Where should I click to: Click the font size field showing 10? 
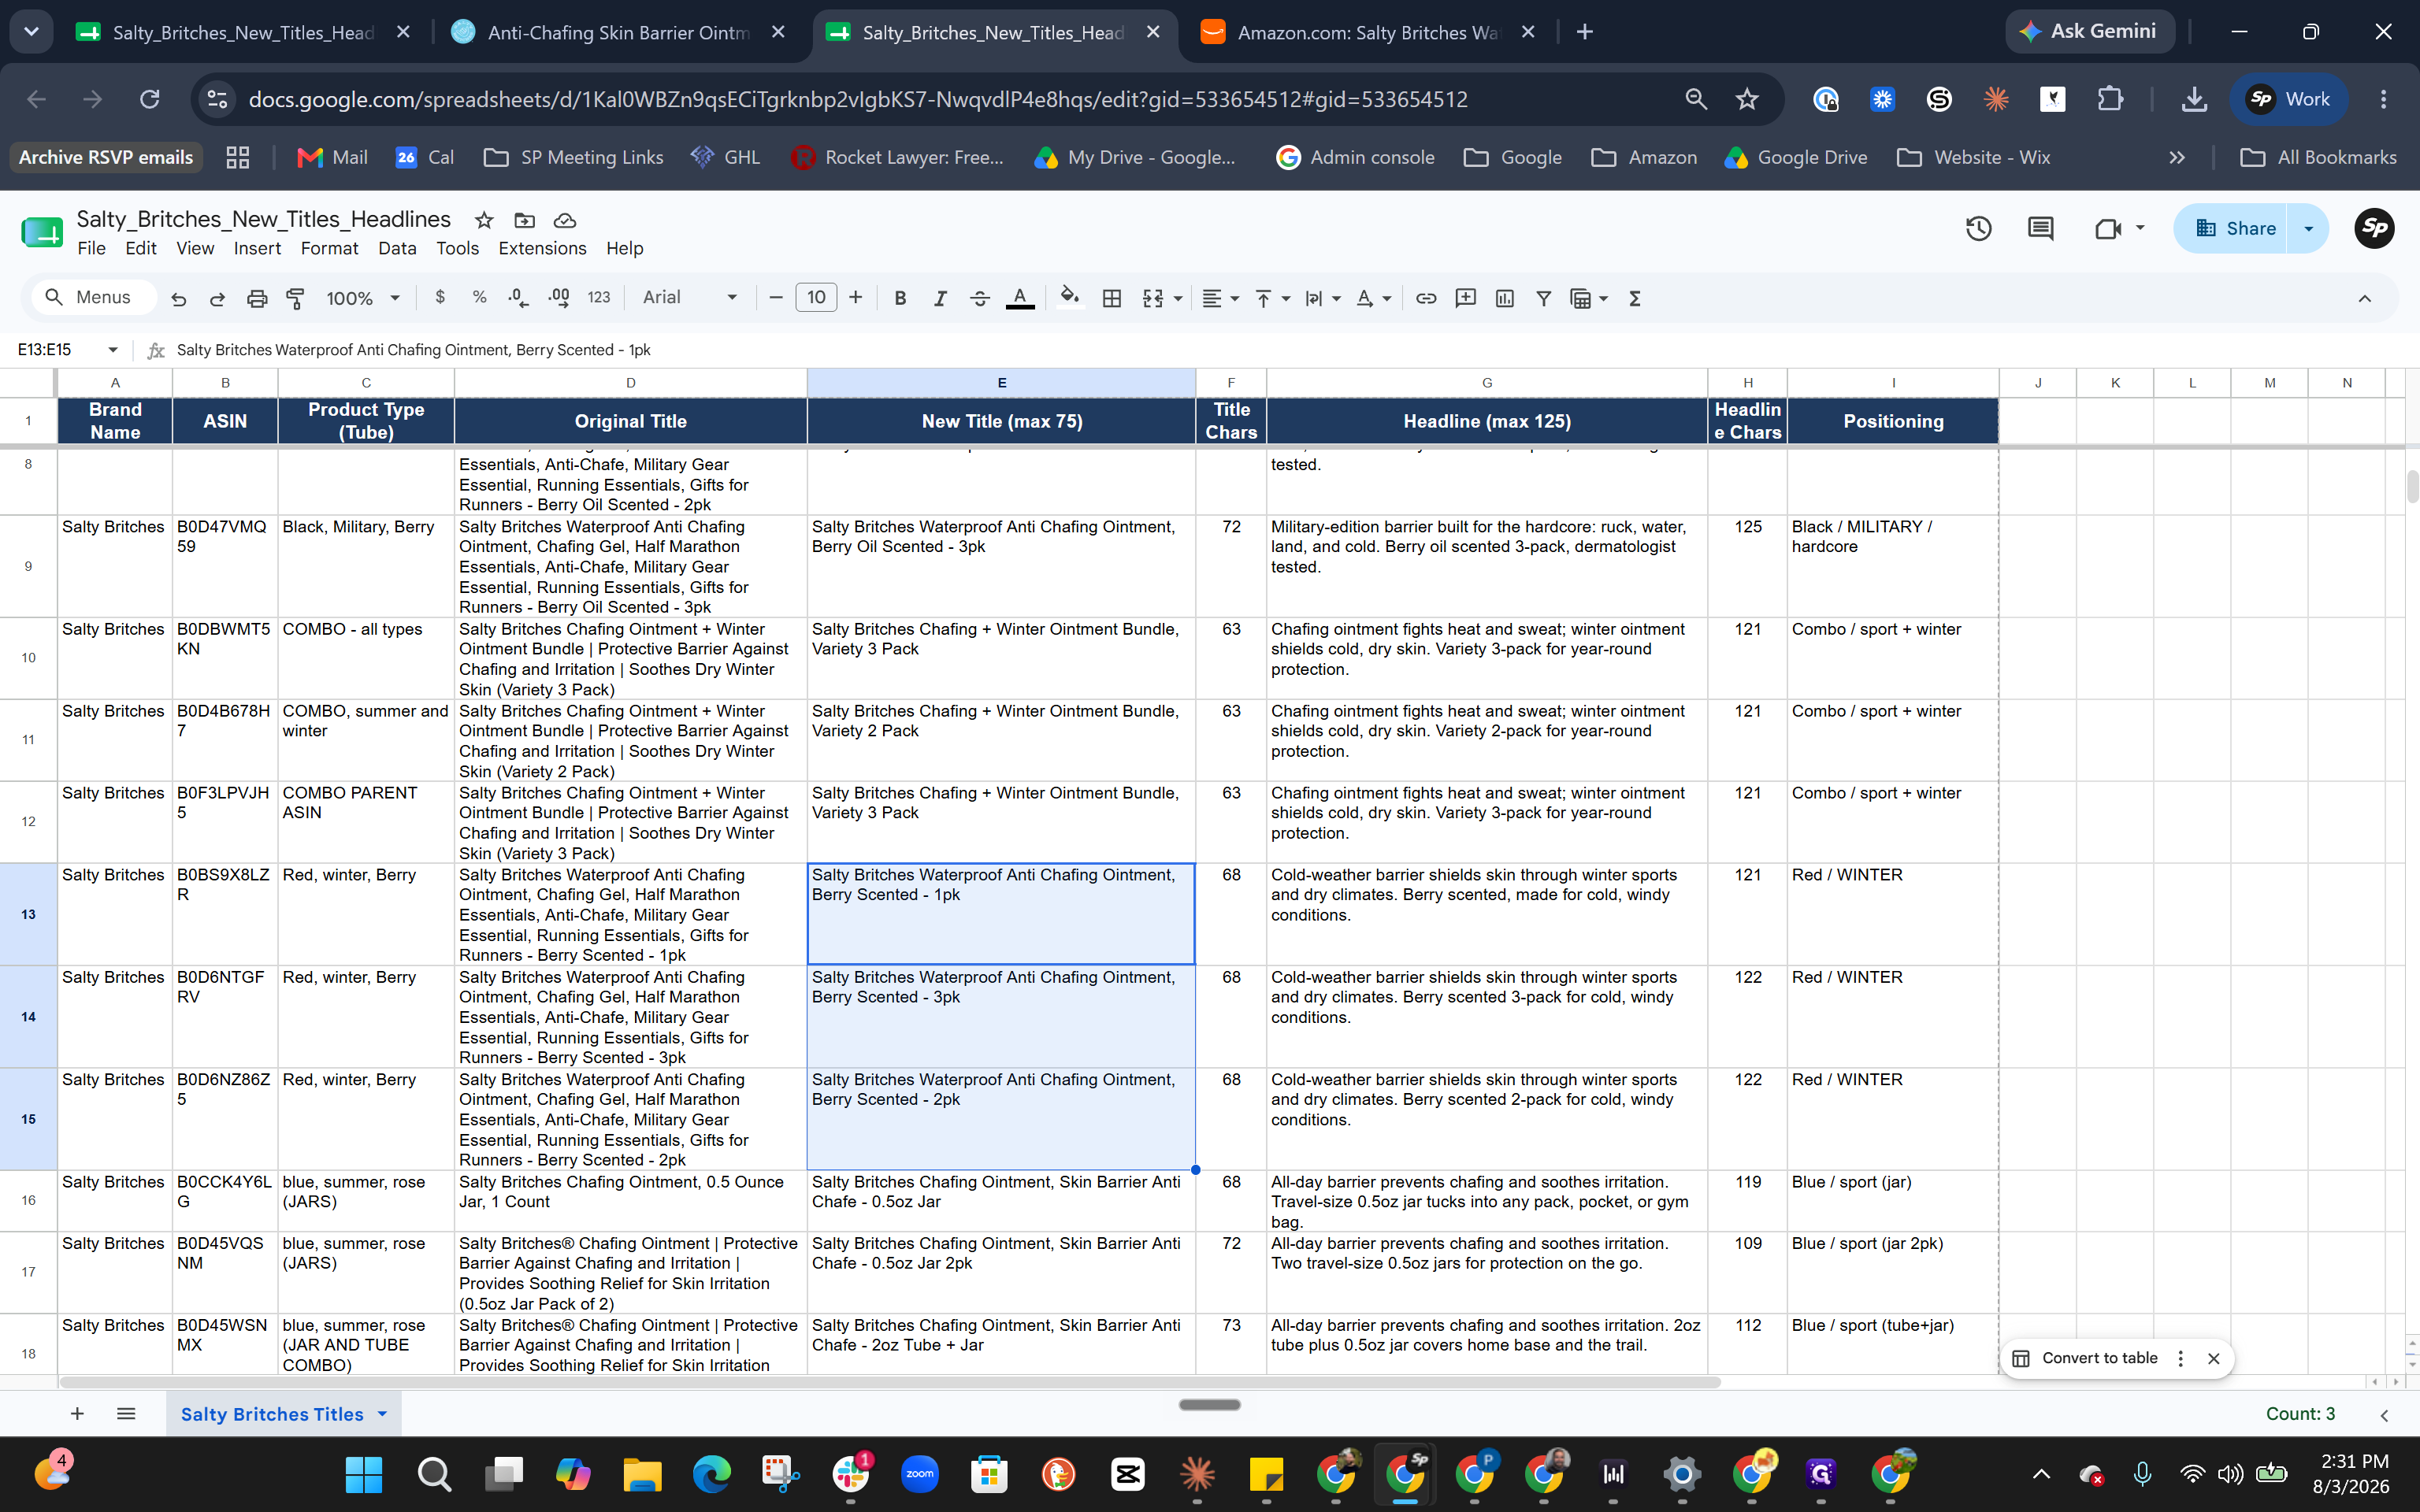point(816,297)
